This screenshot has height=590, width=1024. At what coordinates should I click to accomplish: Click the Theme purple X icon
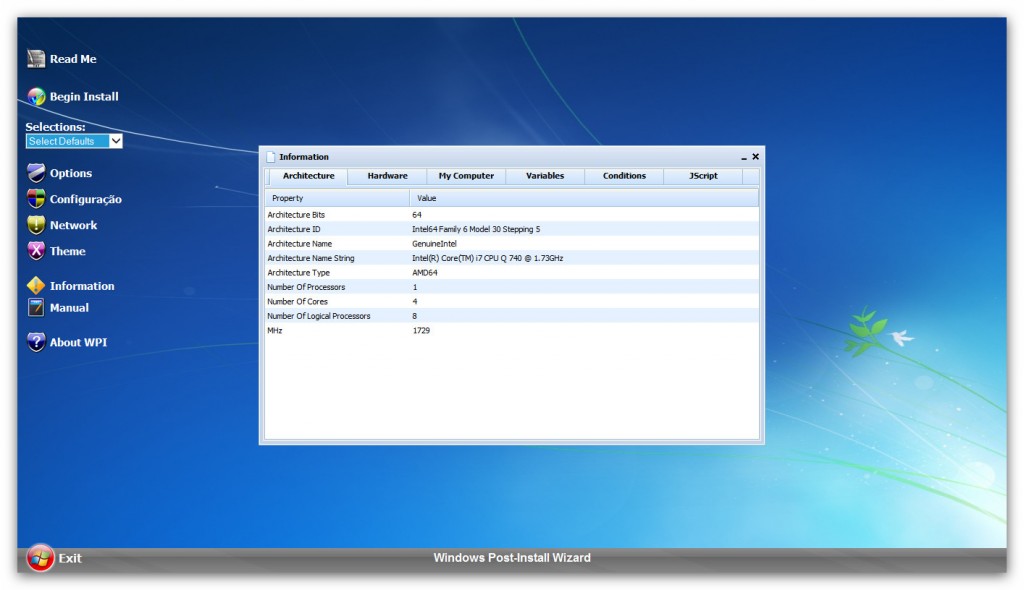coord(36,251)
